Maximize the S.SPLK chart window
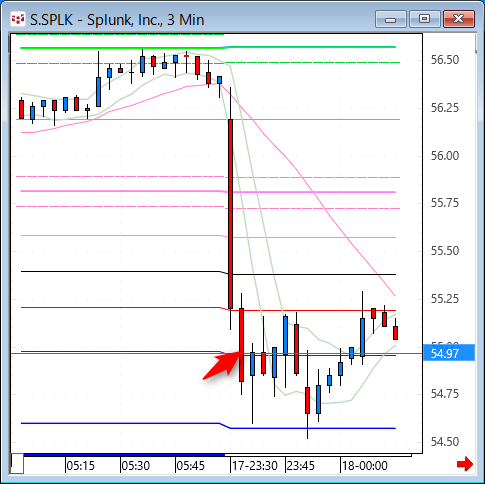Screen dimensions: 485x484 424,19
